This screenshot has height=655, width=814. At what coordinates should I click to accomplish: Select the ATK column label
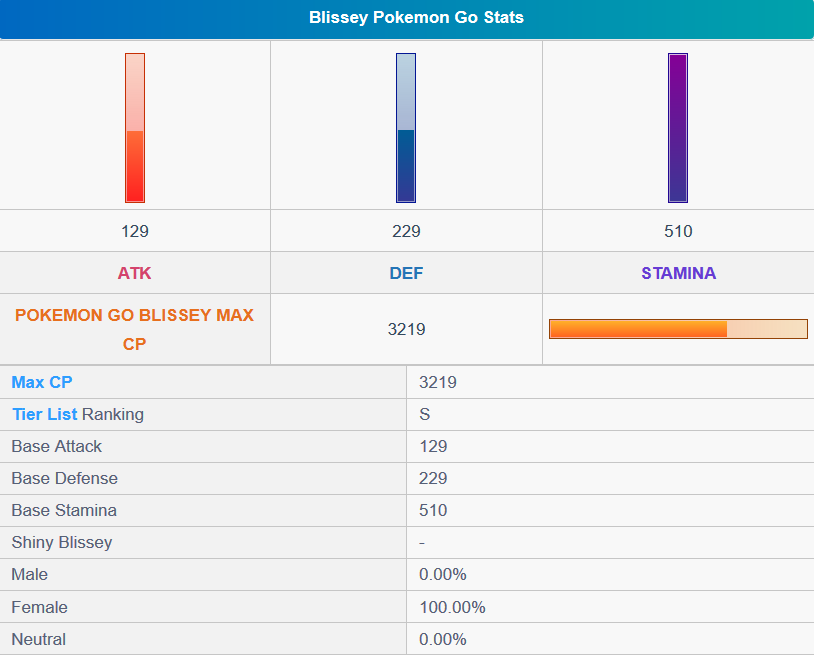(x=134, y=273)
